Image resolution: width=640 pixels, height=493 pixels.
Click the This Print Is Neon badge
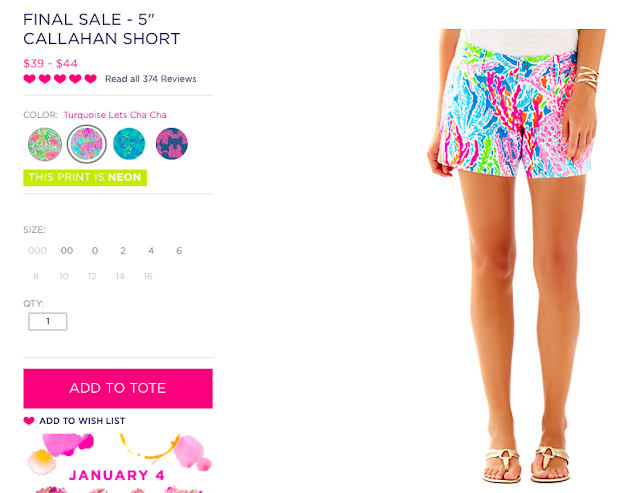click(85, 178)
